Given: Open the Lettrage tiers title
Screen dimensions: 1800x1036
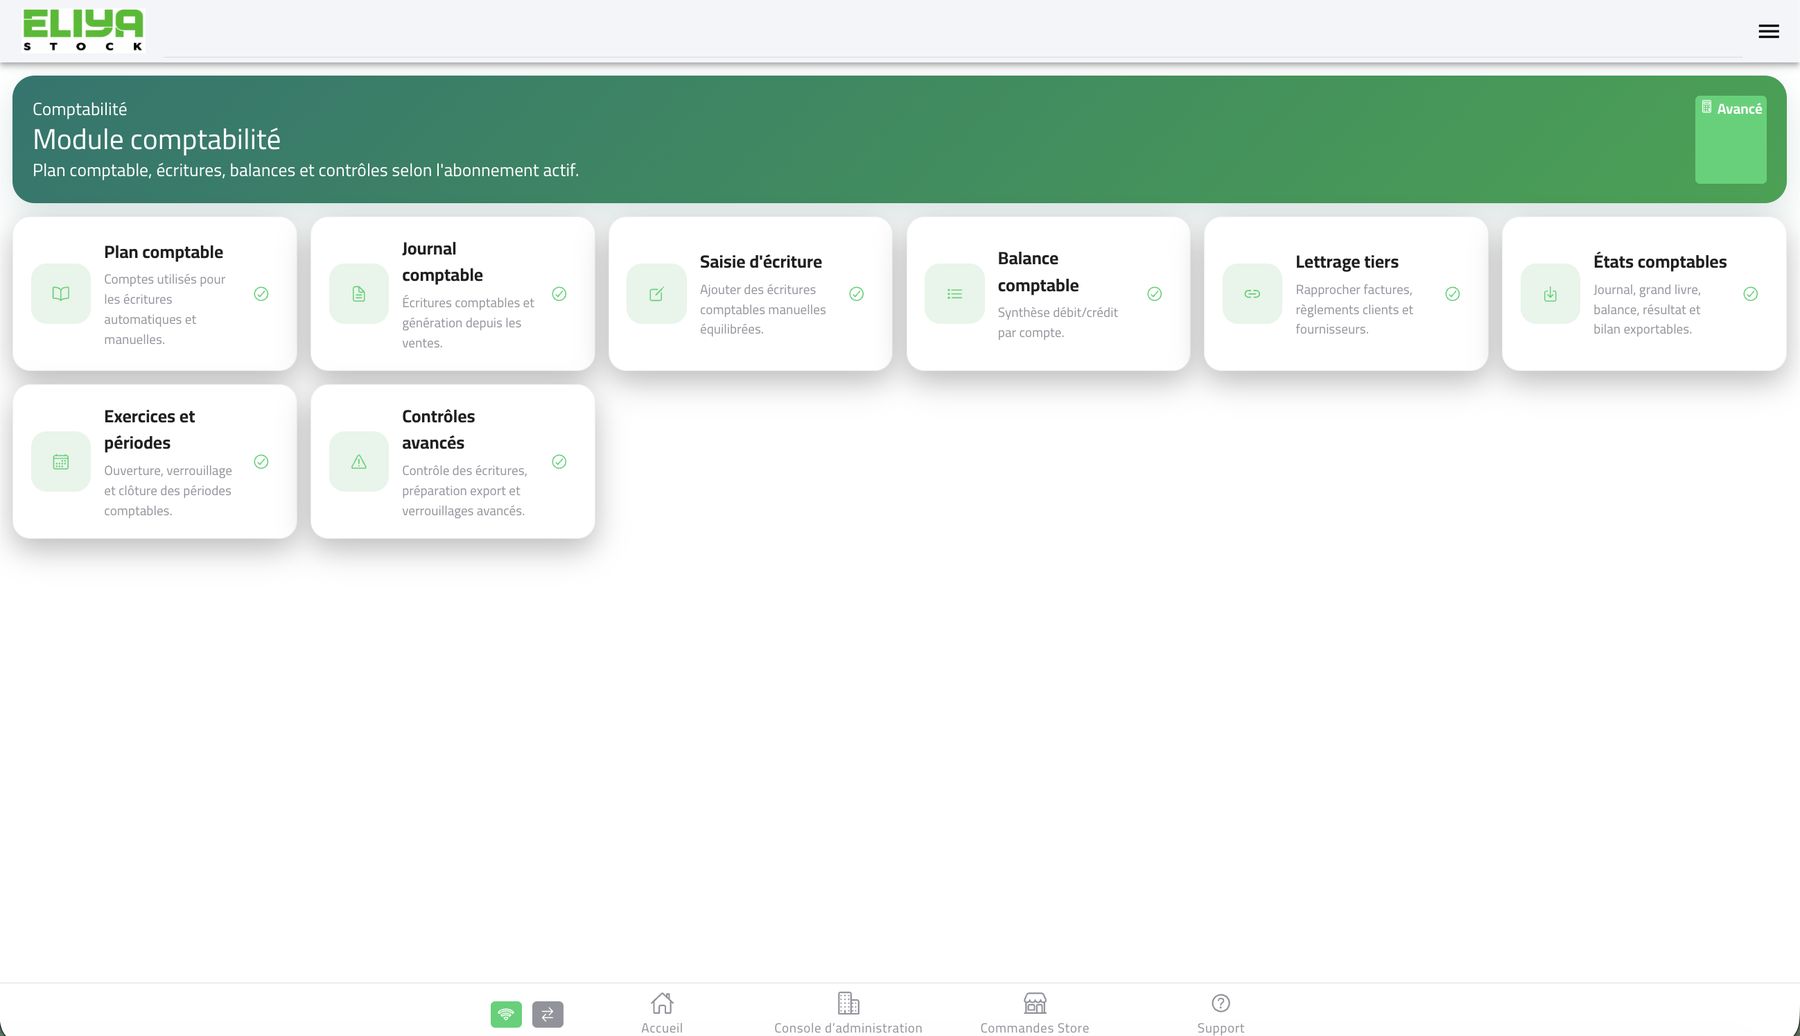Looking at the screenshot, I should pyautogui.click(x=1347, y=262).
